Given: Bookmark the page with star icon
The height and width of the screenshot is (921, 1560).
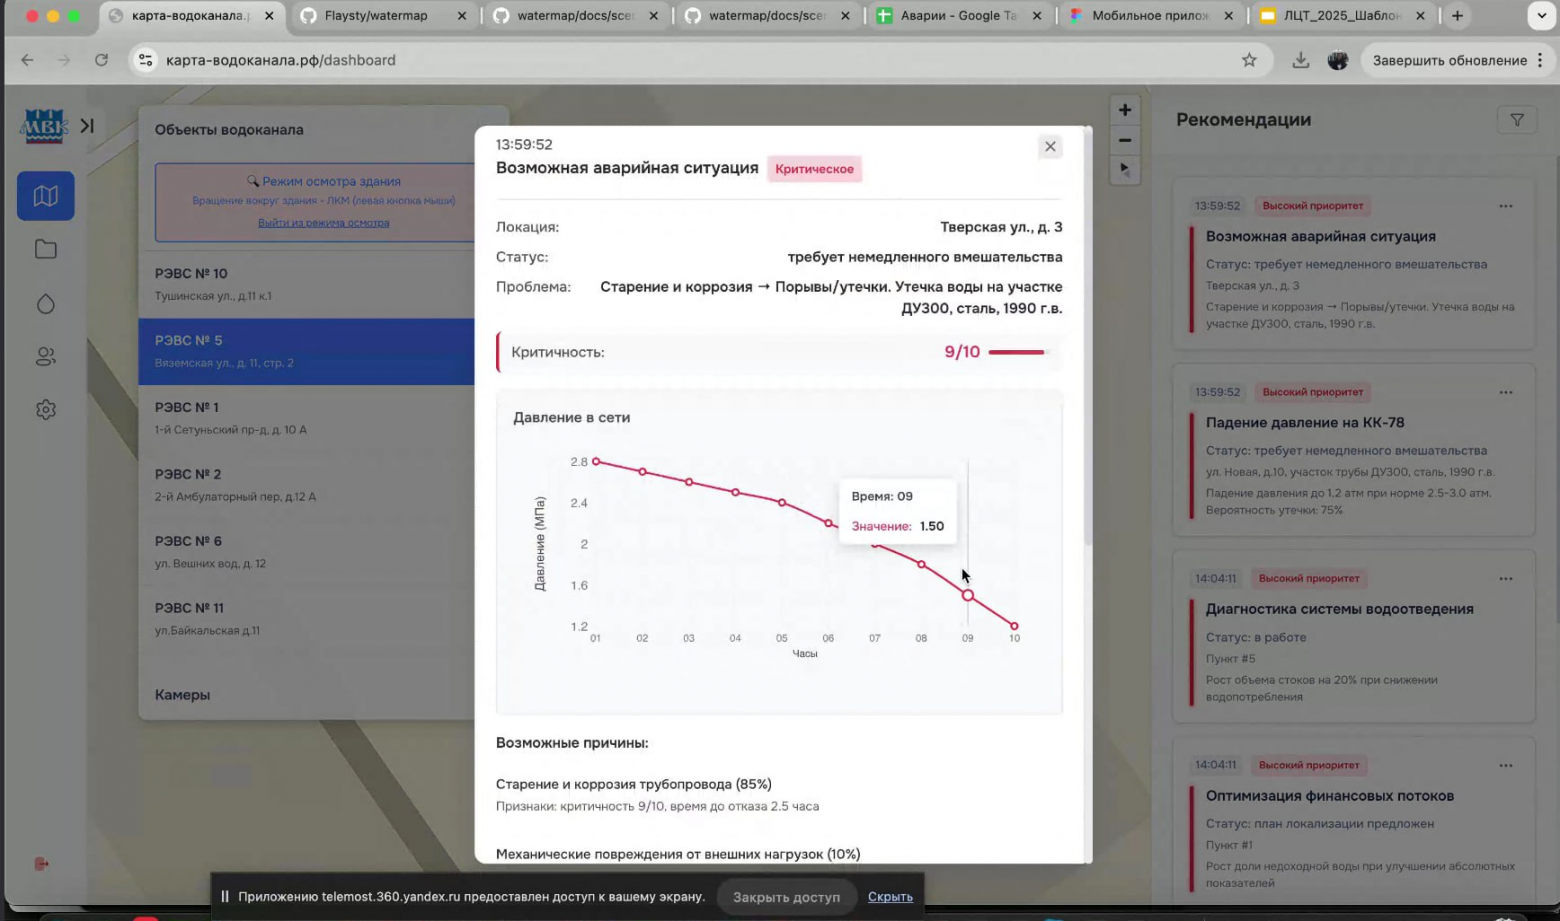Looking at the screenshot, I should pyautogui.click(x=1249, y=60).
